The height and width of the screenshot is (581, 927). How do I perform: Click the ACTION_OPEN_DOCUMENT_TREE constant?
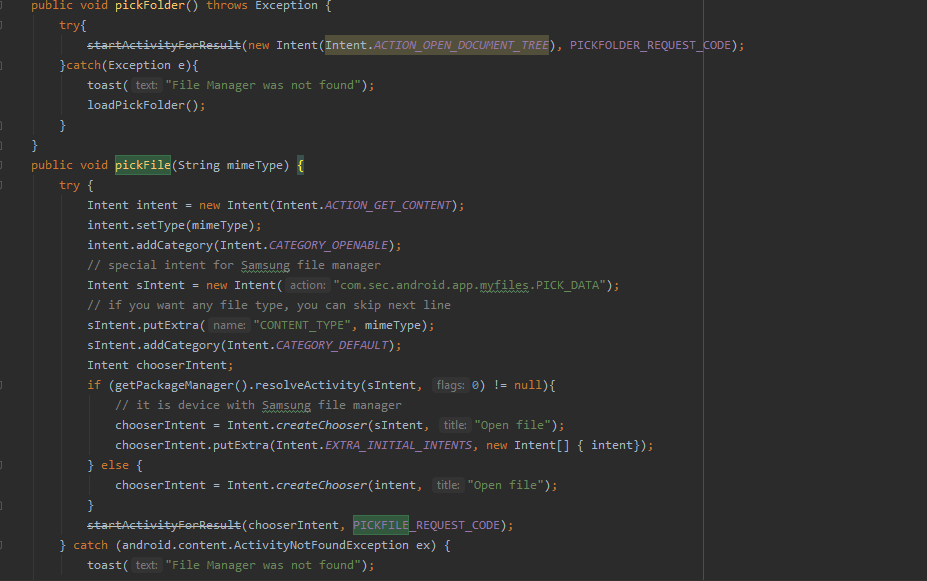pyautogui.click(x=461, y=46)
